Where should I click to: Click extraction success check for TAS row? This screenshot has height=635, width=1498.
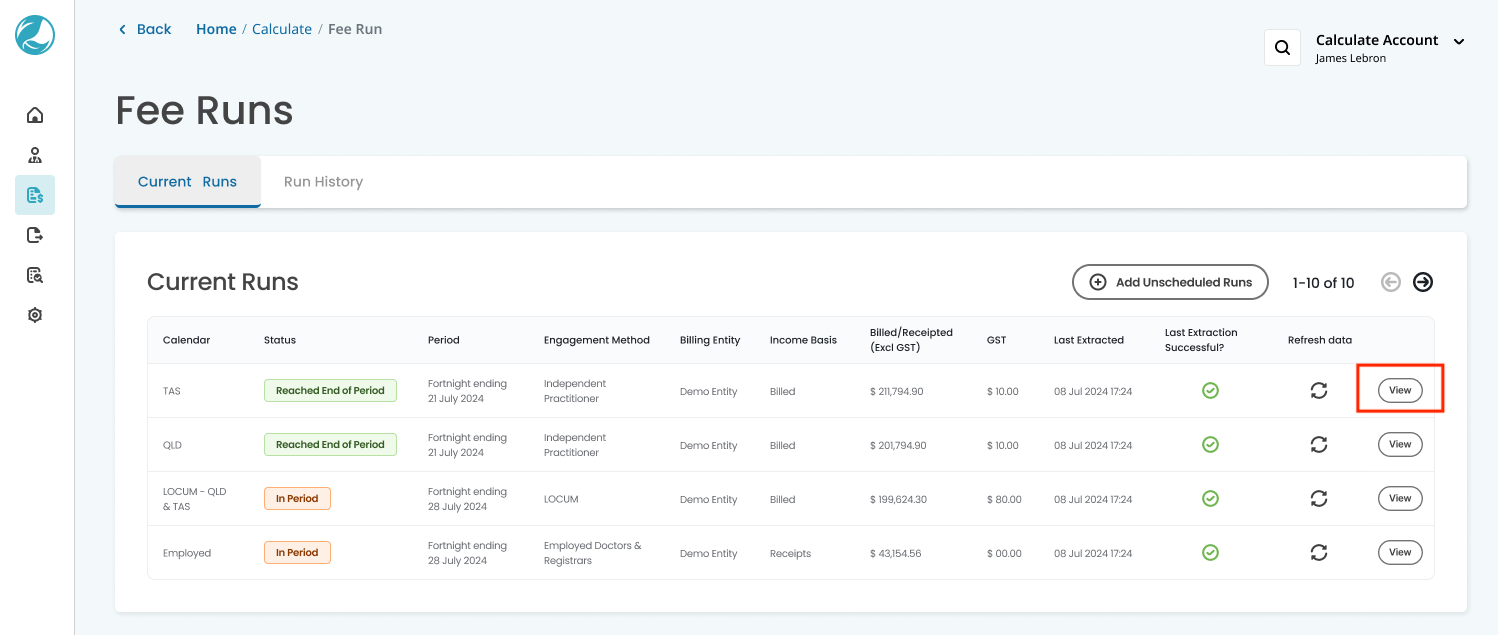[x=1210, y=391]
